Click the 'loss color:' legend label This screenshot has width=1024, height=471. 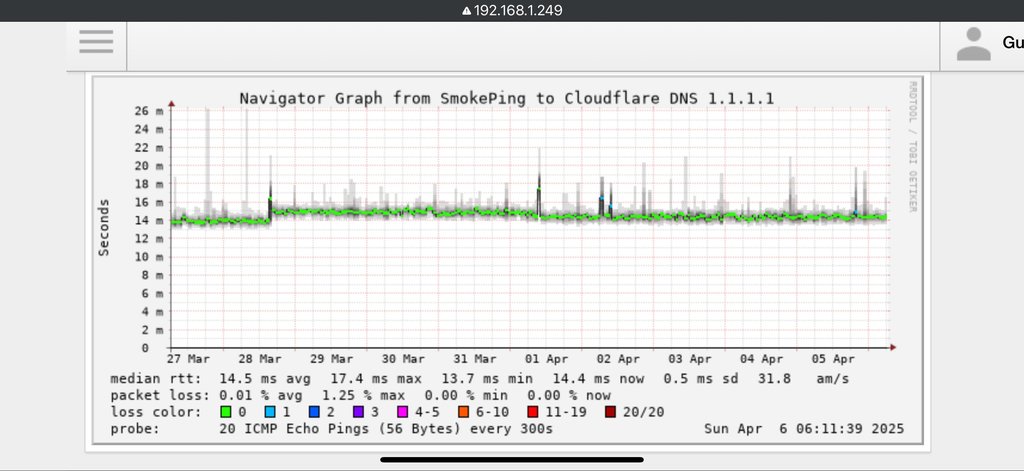pos(156,412)
